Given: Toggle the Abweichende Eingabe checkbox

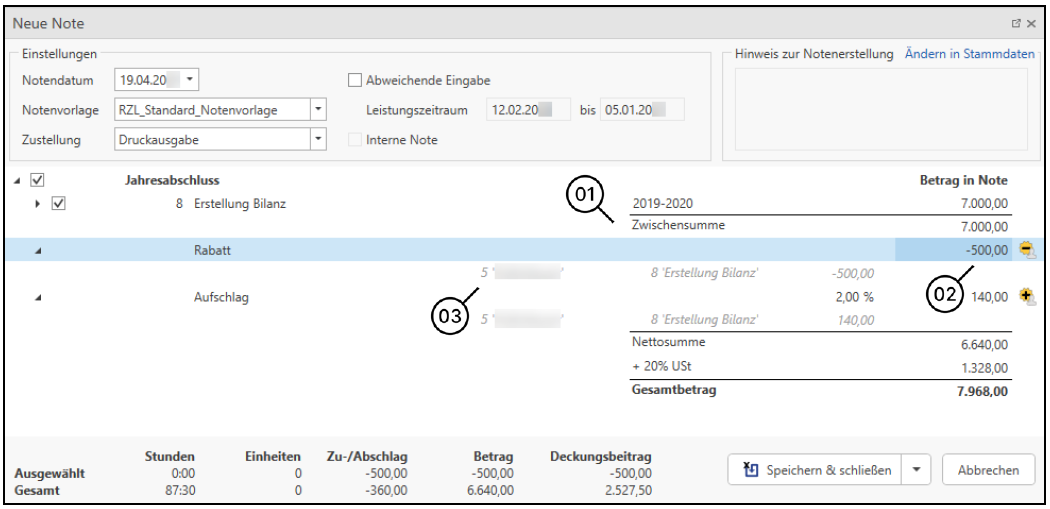Looking at the screenshot, I should pyautogui.click(x=354, y=80).
